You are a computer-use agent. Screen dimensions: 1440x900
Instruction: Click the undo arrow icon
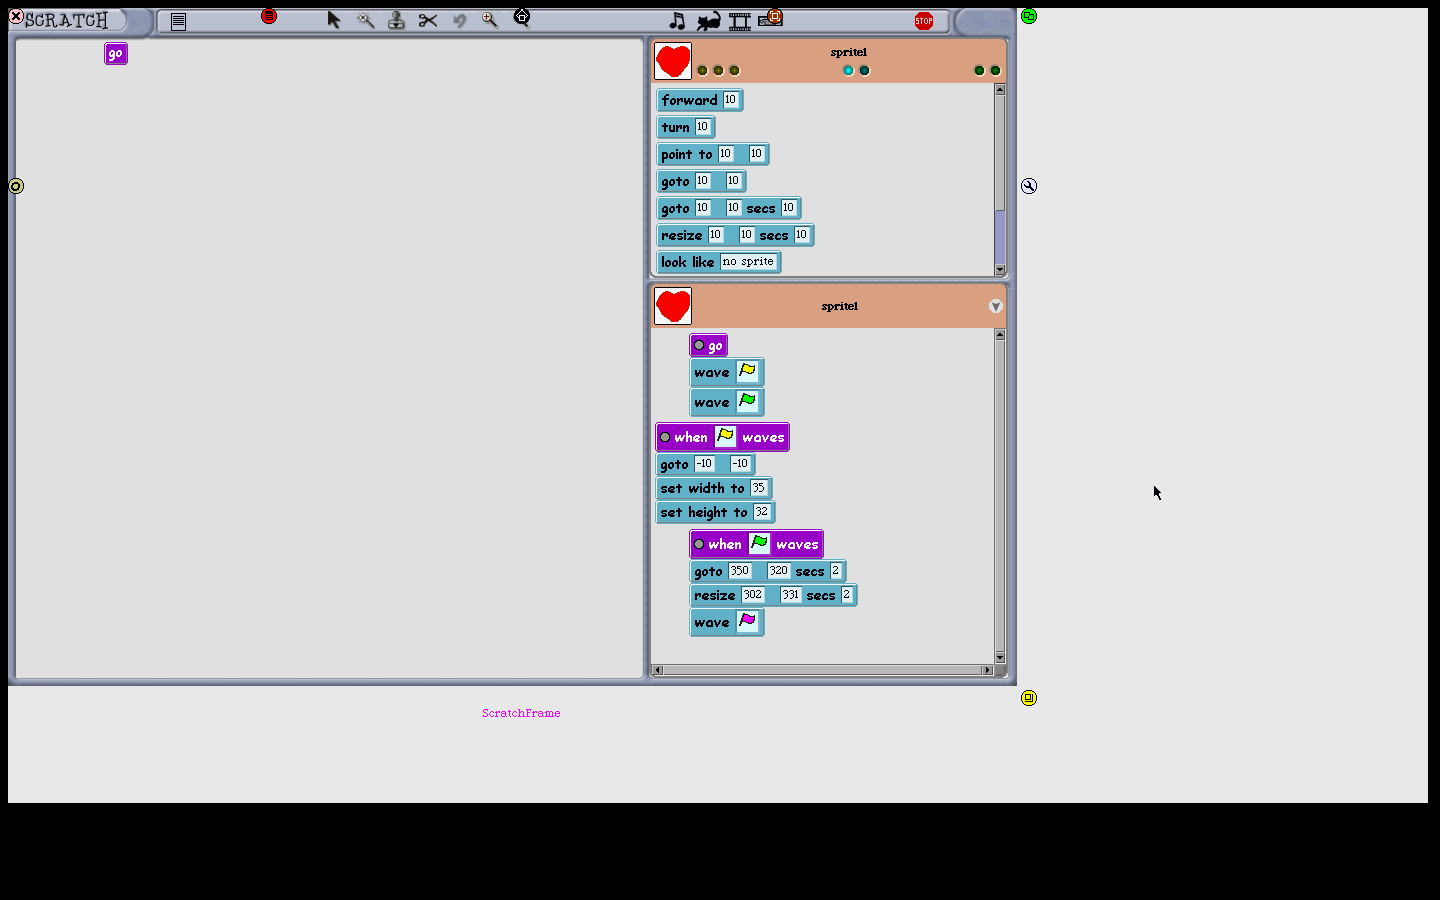click(460, 20)
